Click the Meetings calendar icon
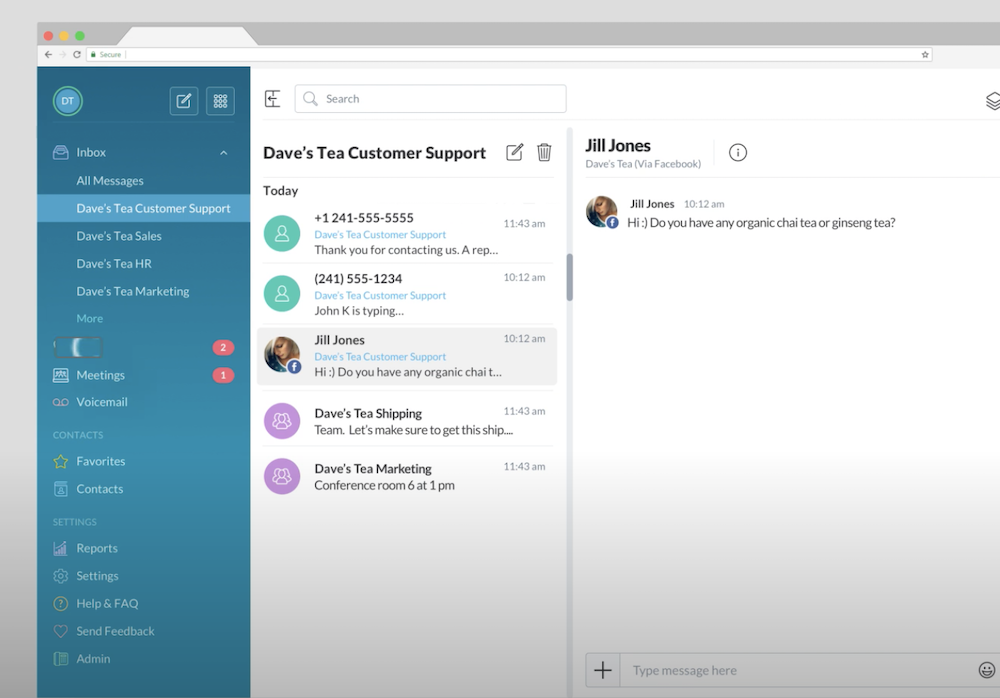The width and height of the screenshot is (1000, 698). click(61, 375)
